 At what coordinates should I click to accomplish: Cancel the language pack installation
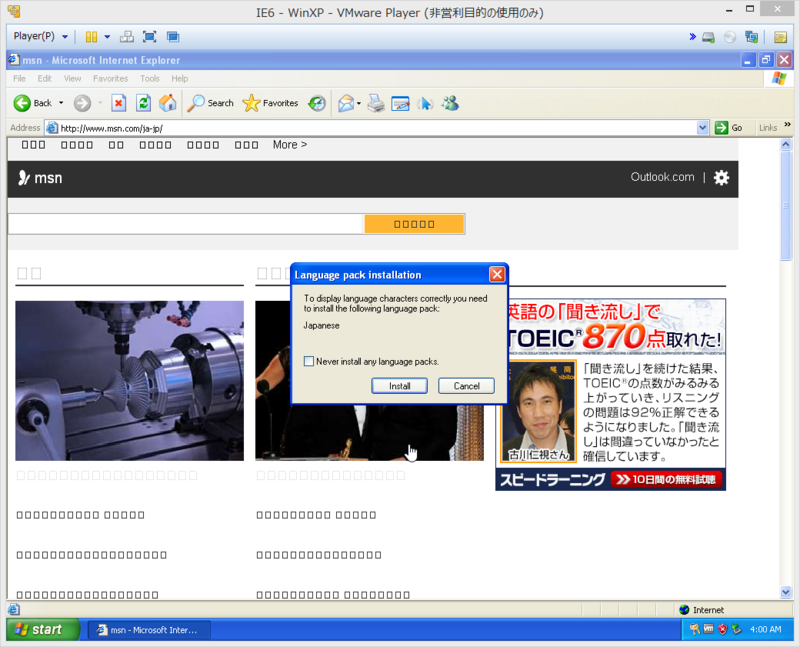[466, 386]
